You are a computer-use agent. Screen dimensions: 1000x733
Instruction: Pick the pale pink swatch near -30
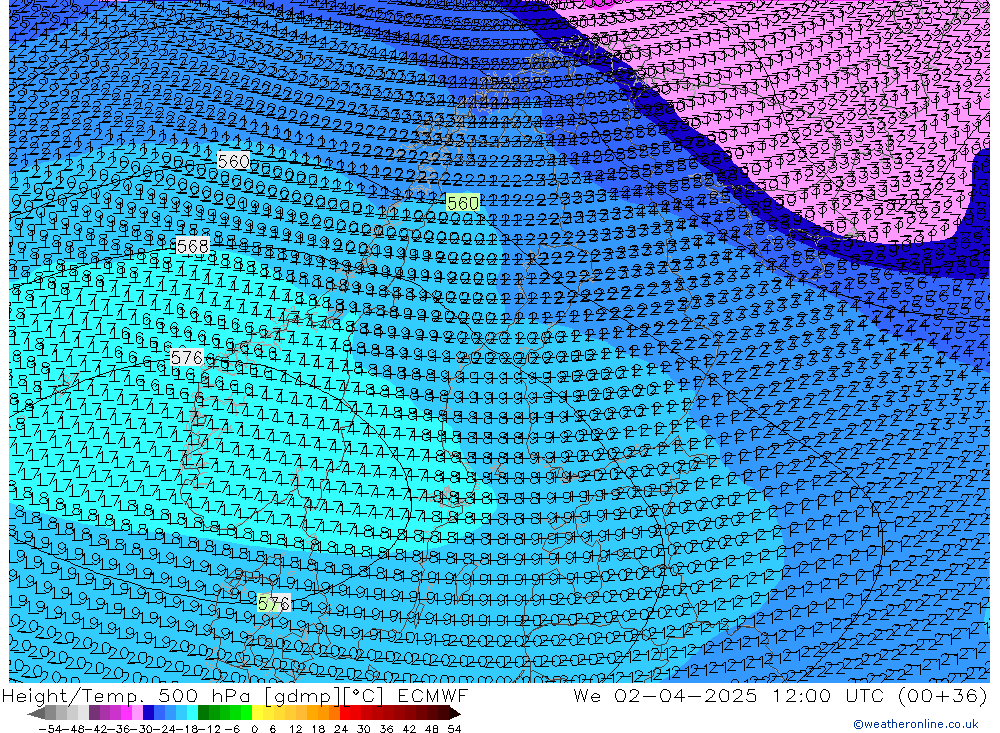[137, 713]
